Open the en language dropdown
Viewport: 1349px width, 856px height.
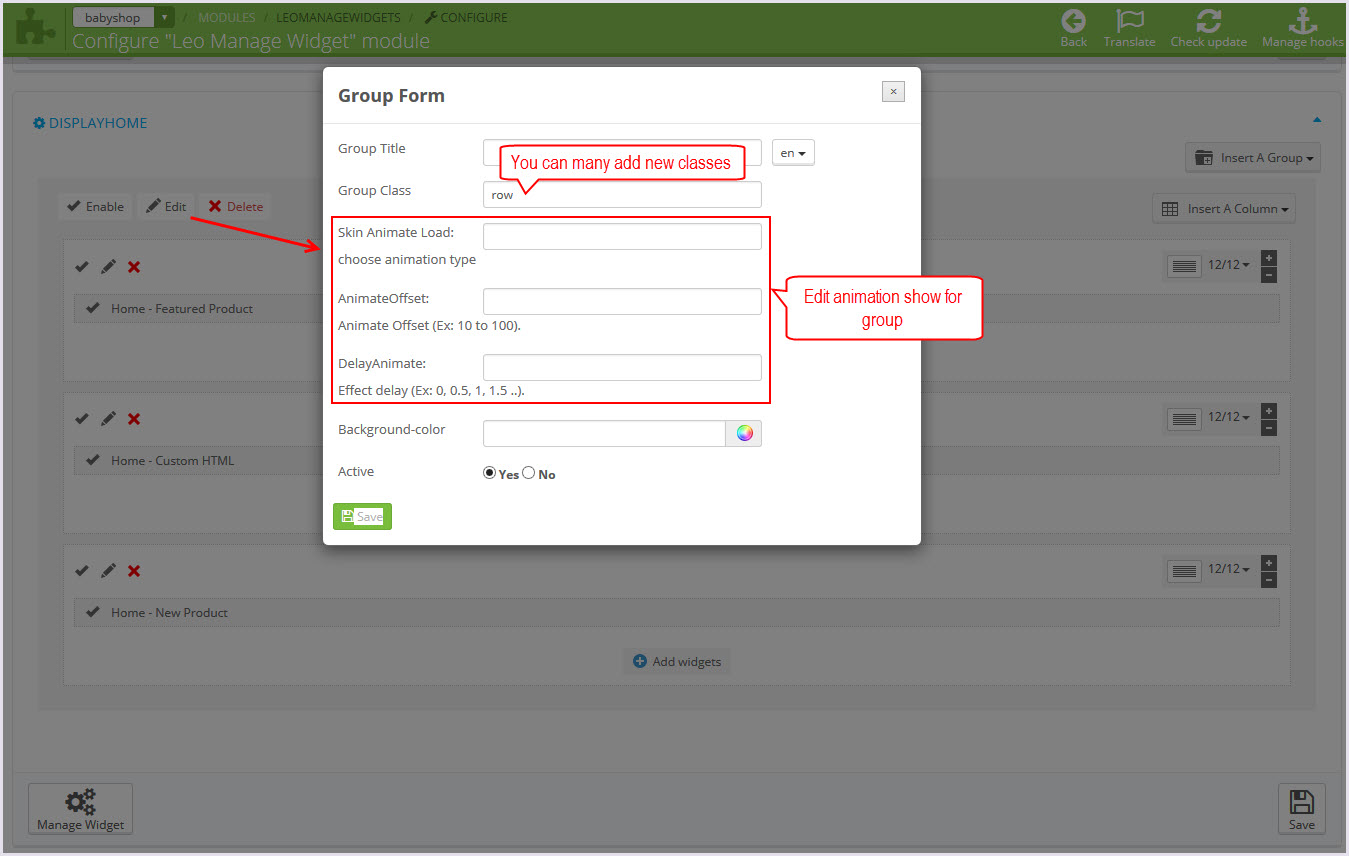pyautogui.click(x=793, y=152)
